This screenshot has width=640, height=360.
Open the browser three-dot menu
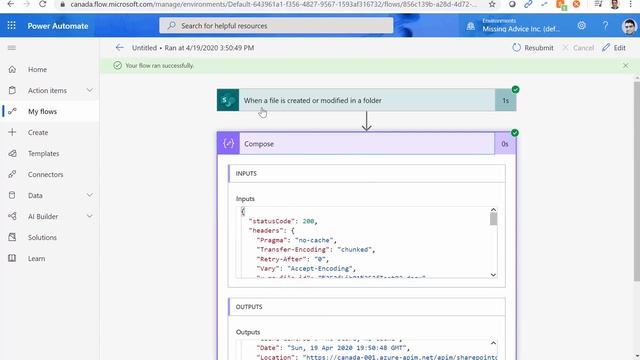point(631,4)
